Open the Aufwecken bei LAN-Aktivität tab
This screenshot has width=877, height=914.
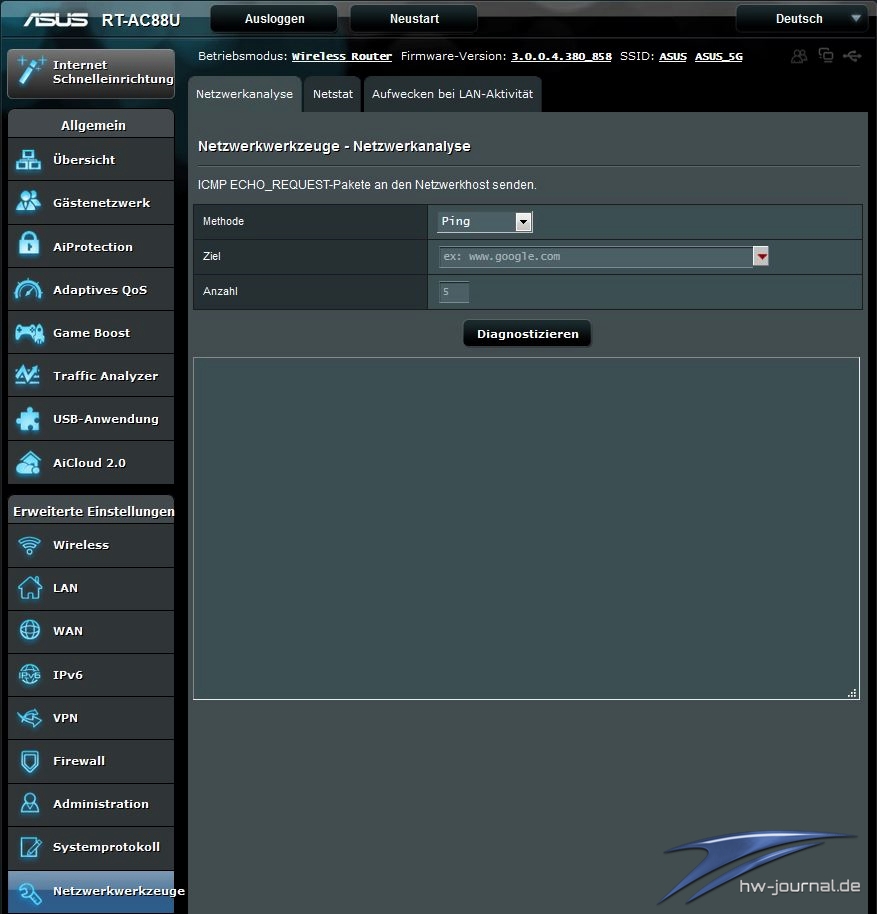pos(452,94)
